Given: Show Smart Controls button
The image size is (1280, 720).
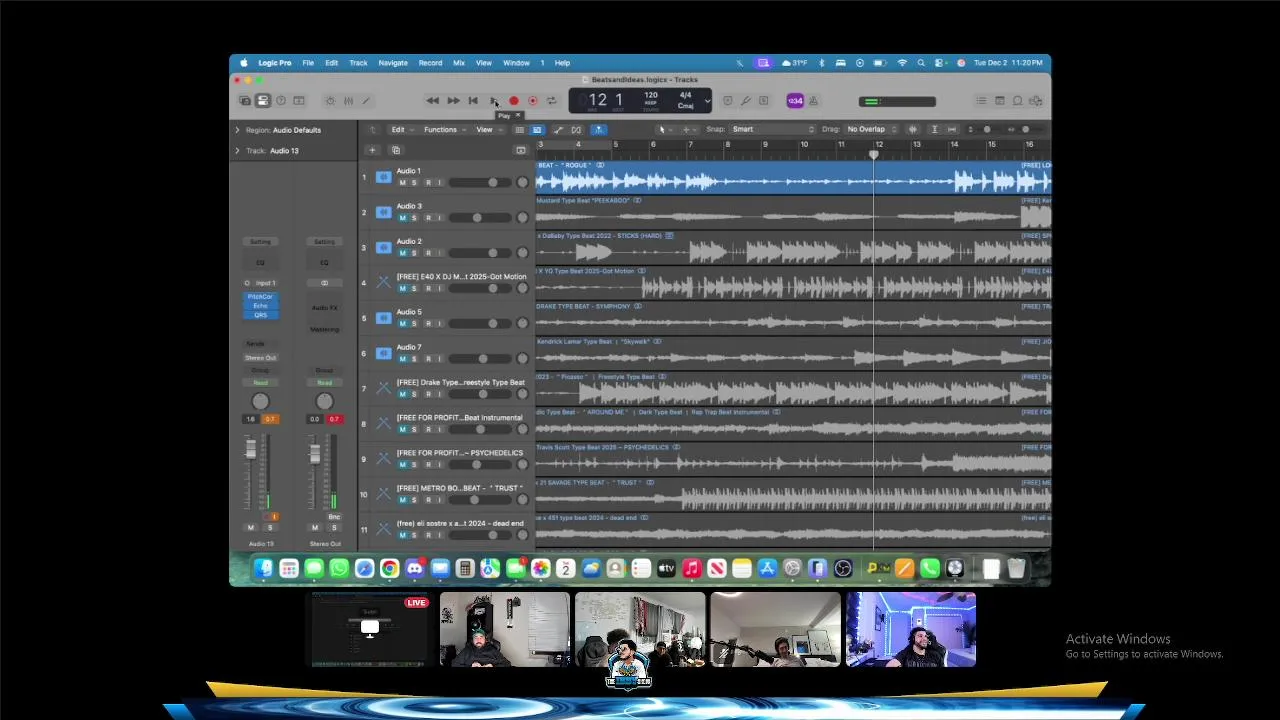Looking at the screenshot, I should (x=330, y=101).
